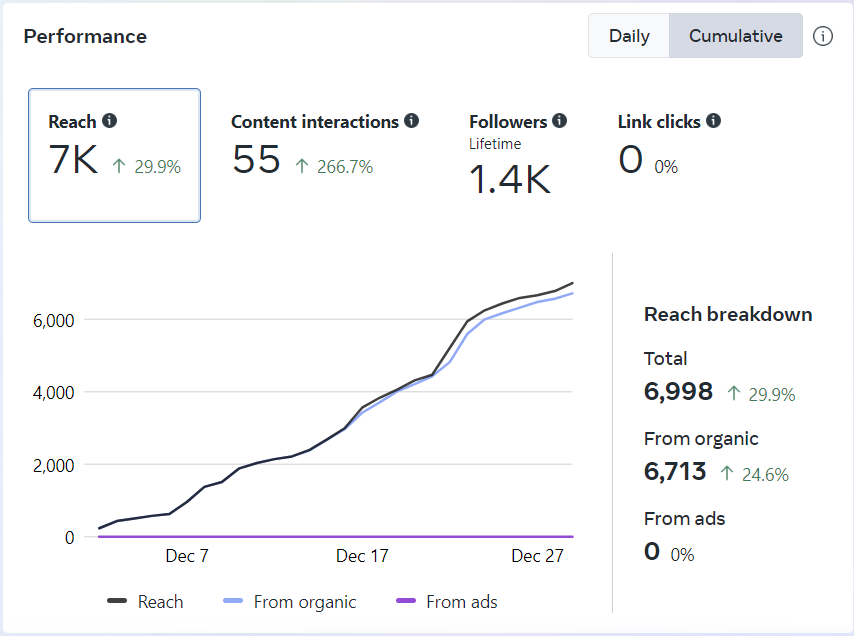Click the Total breakdown label
Viewport: 854px width, 636px height.
pos(665,358)
